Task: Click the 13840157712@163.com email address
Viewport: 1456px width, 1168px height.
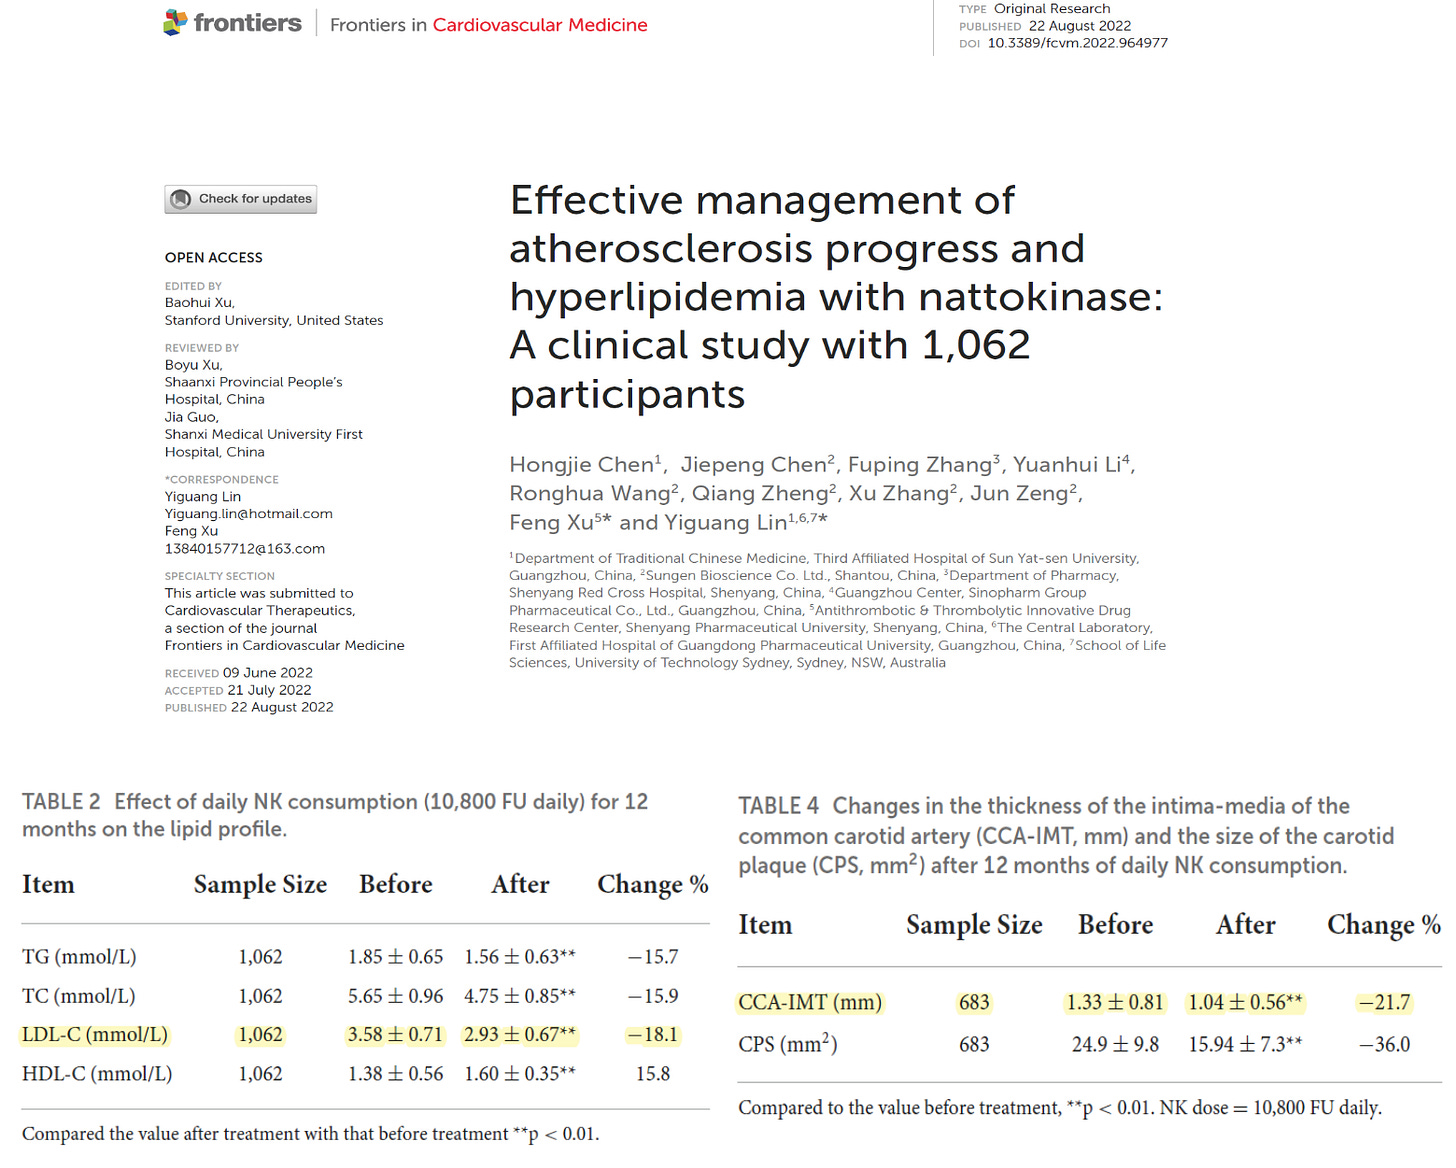Action: [x=244, y=549]
